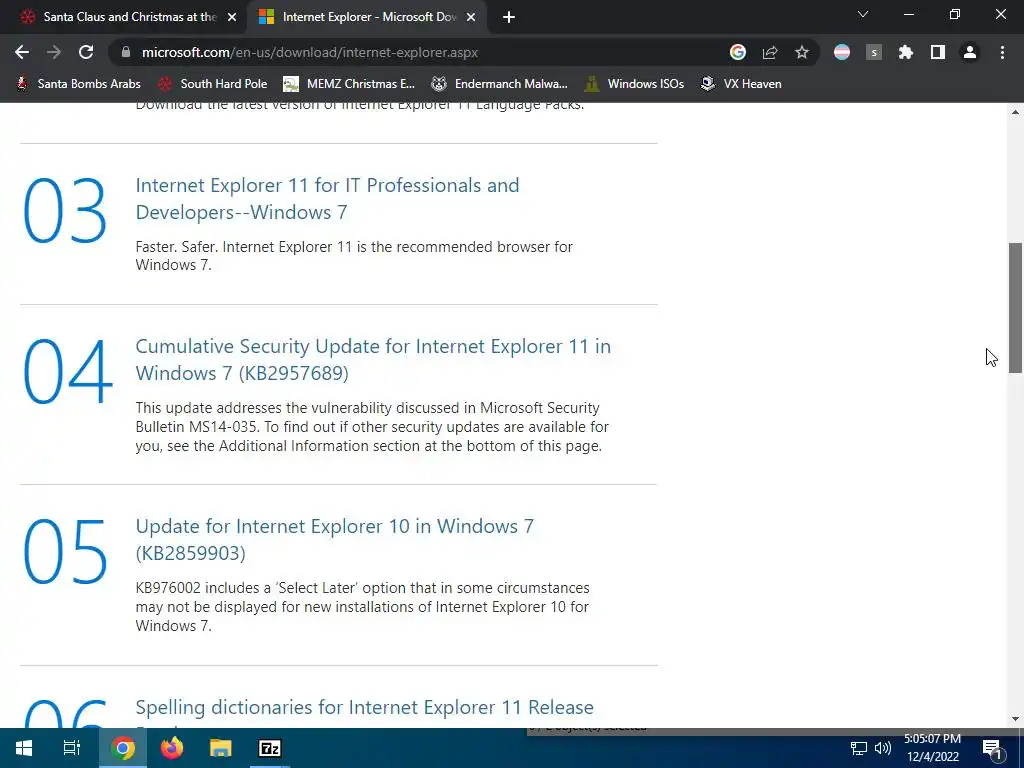
Task: Open the Windows ISOs bookmark
Action: point(635,84)
